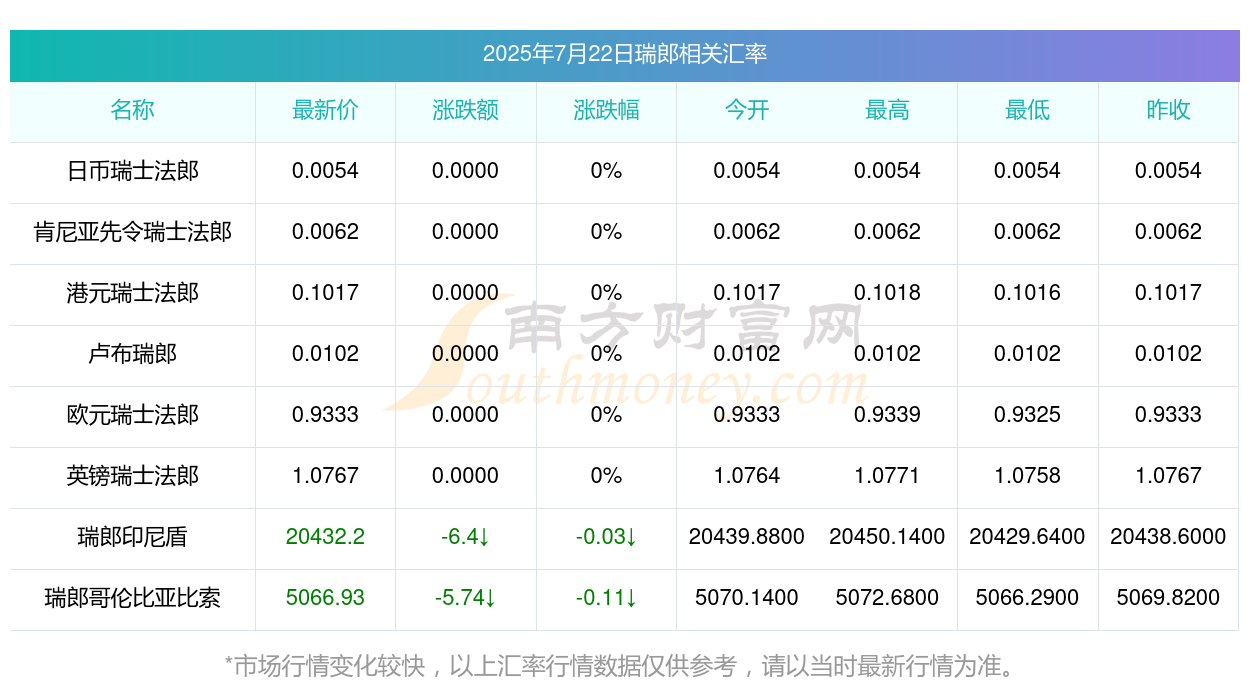Click the 今开 value '5070.1400'
Viewport: 1250px width, 698px height.
(747, 598)
